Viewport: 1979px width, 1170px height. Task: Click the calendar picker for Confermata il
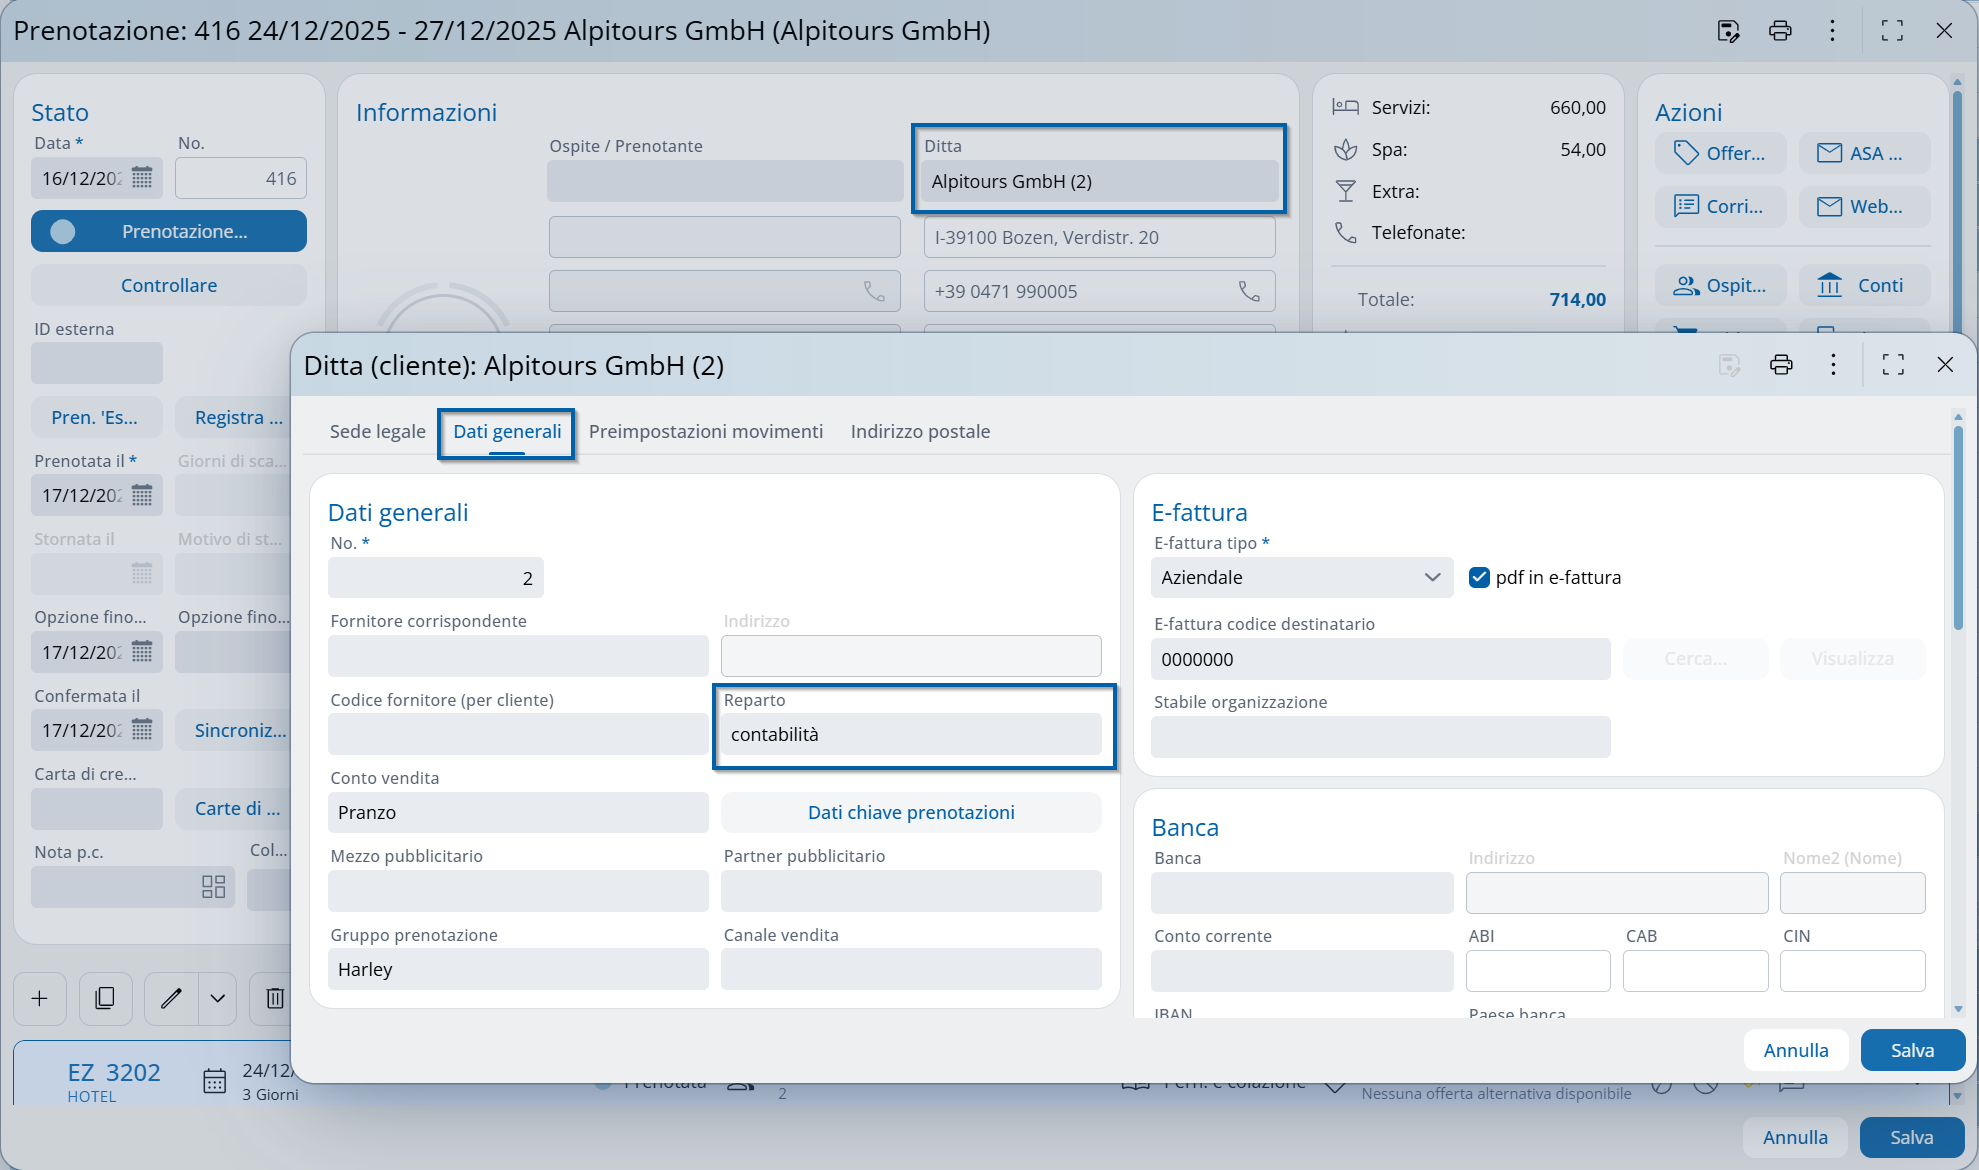(142, 730)
